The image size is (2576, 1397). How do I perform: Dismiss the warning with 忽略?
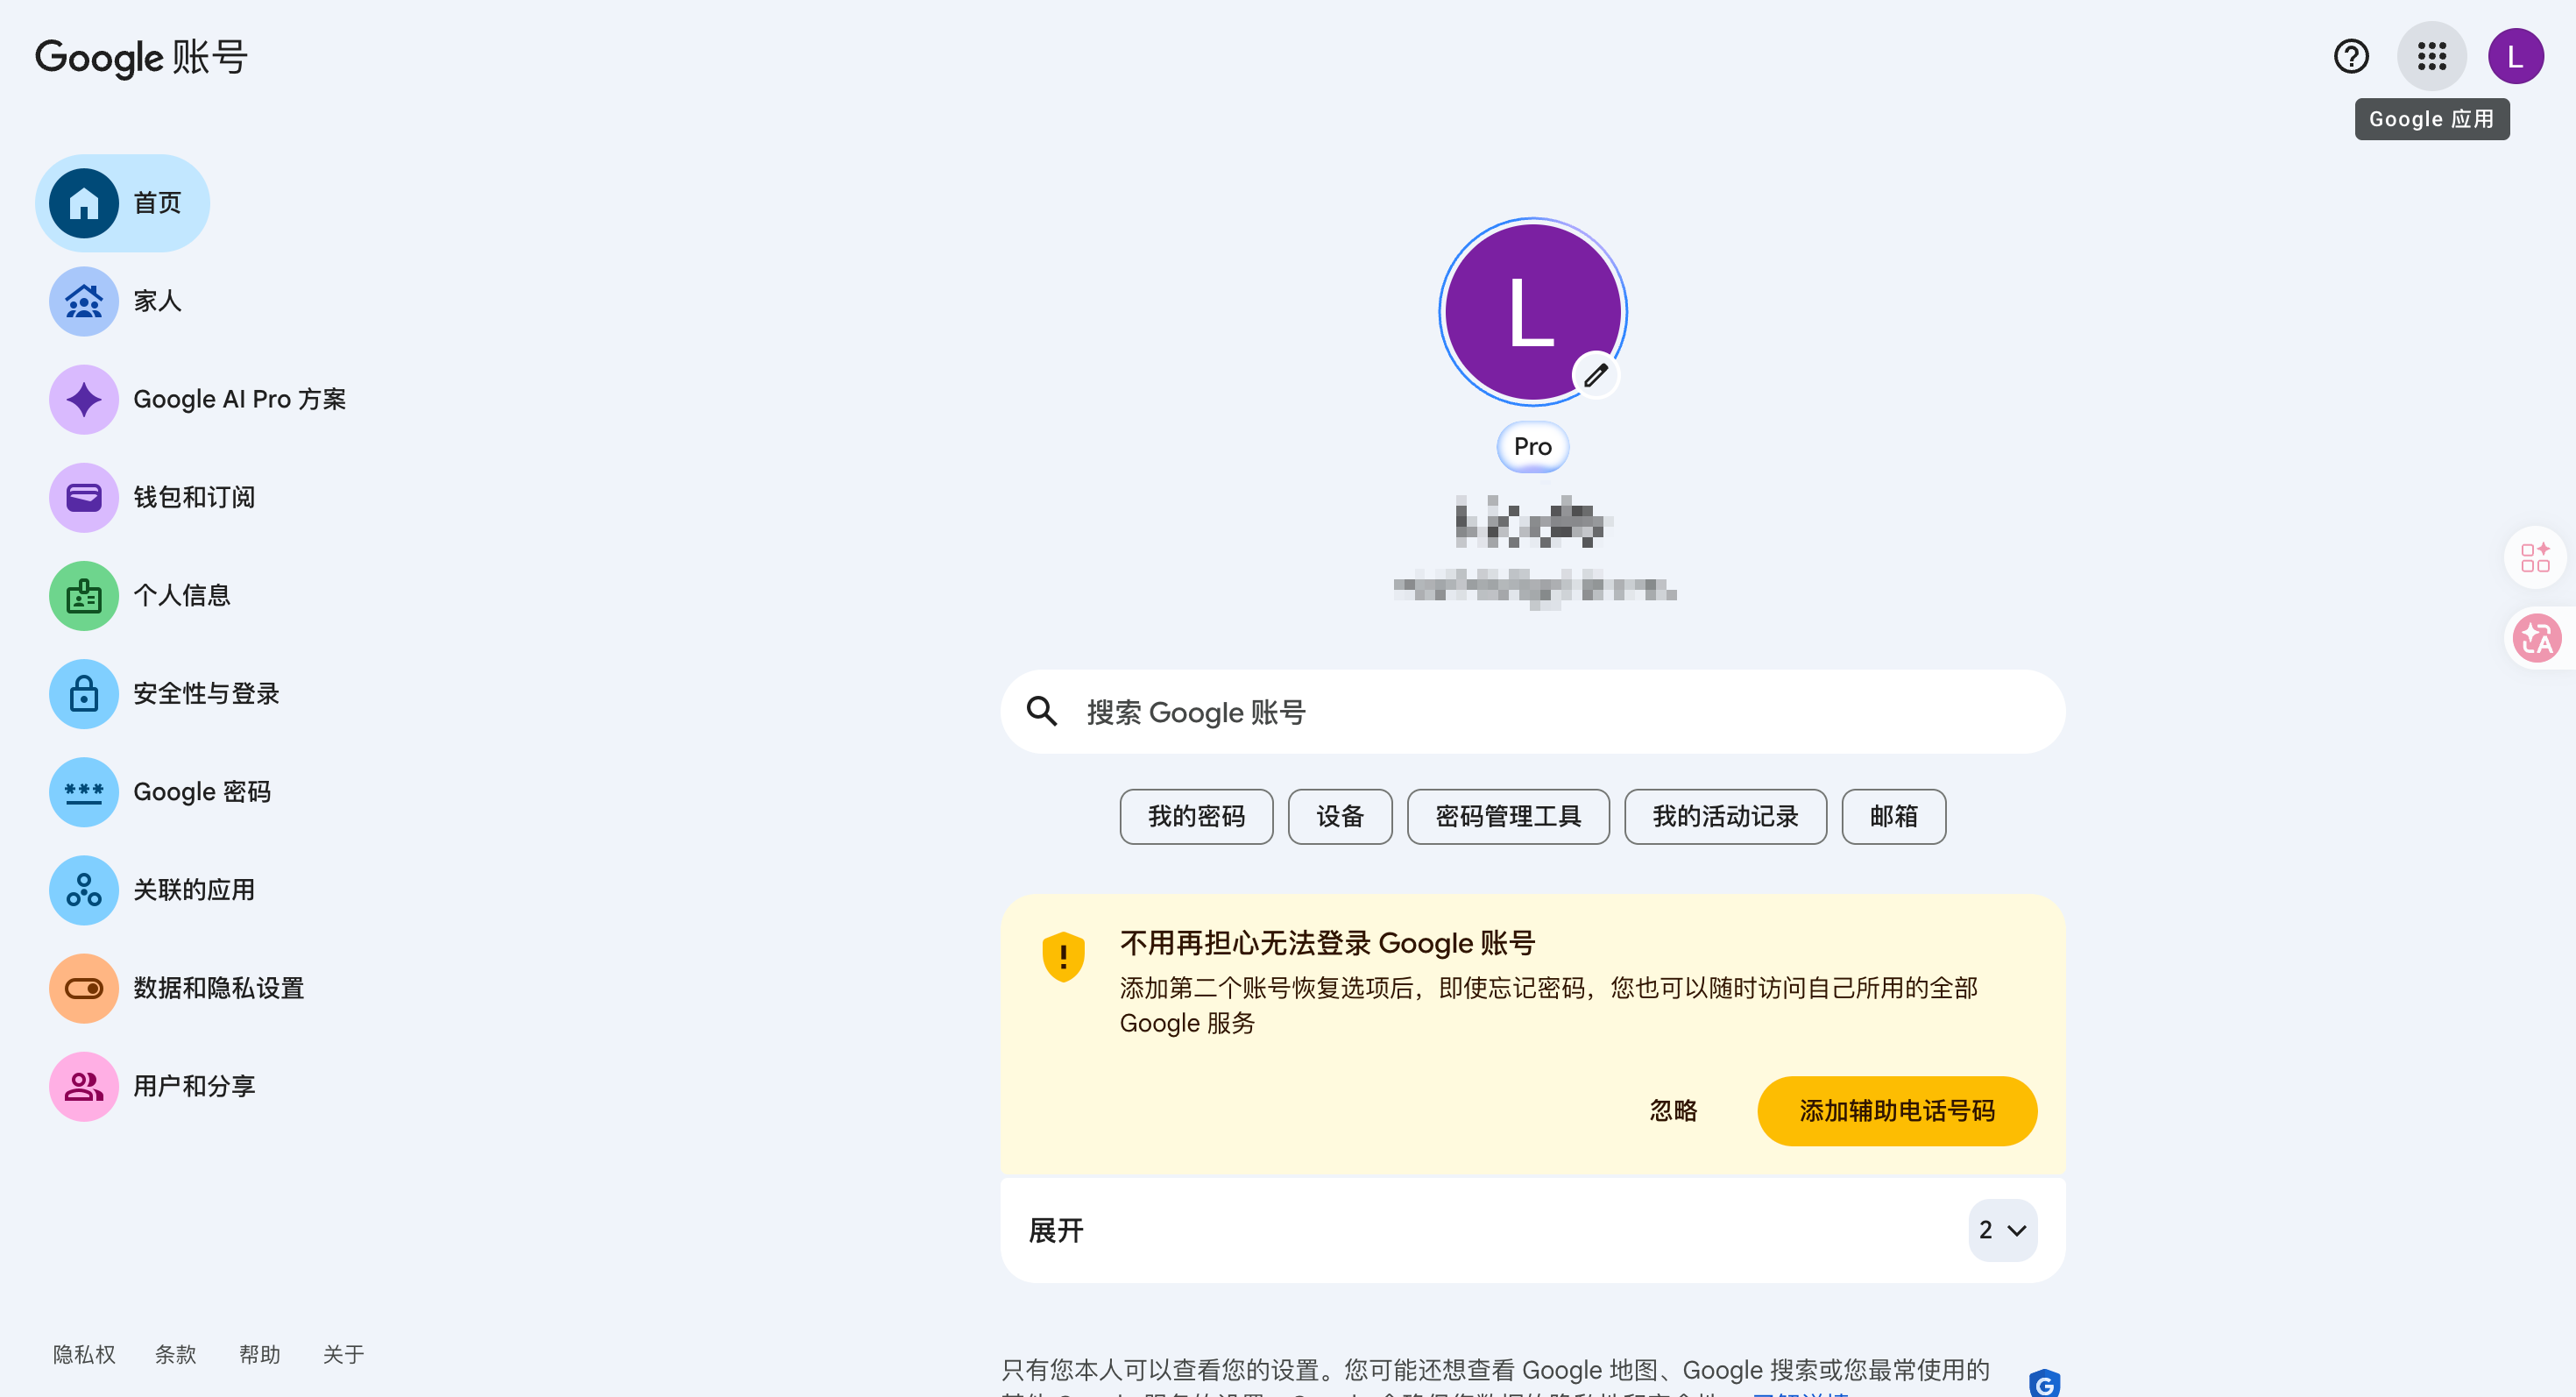tap(1673, 1110)
